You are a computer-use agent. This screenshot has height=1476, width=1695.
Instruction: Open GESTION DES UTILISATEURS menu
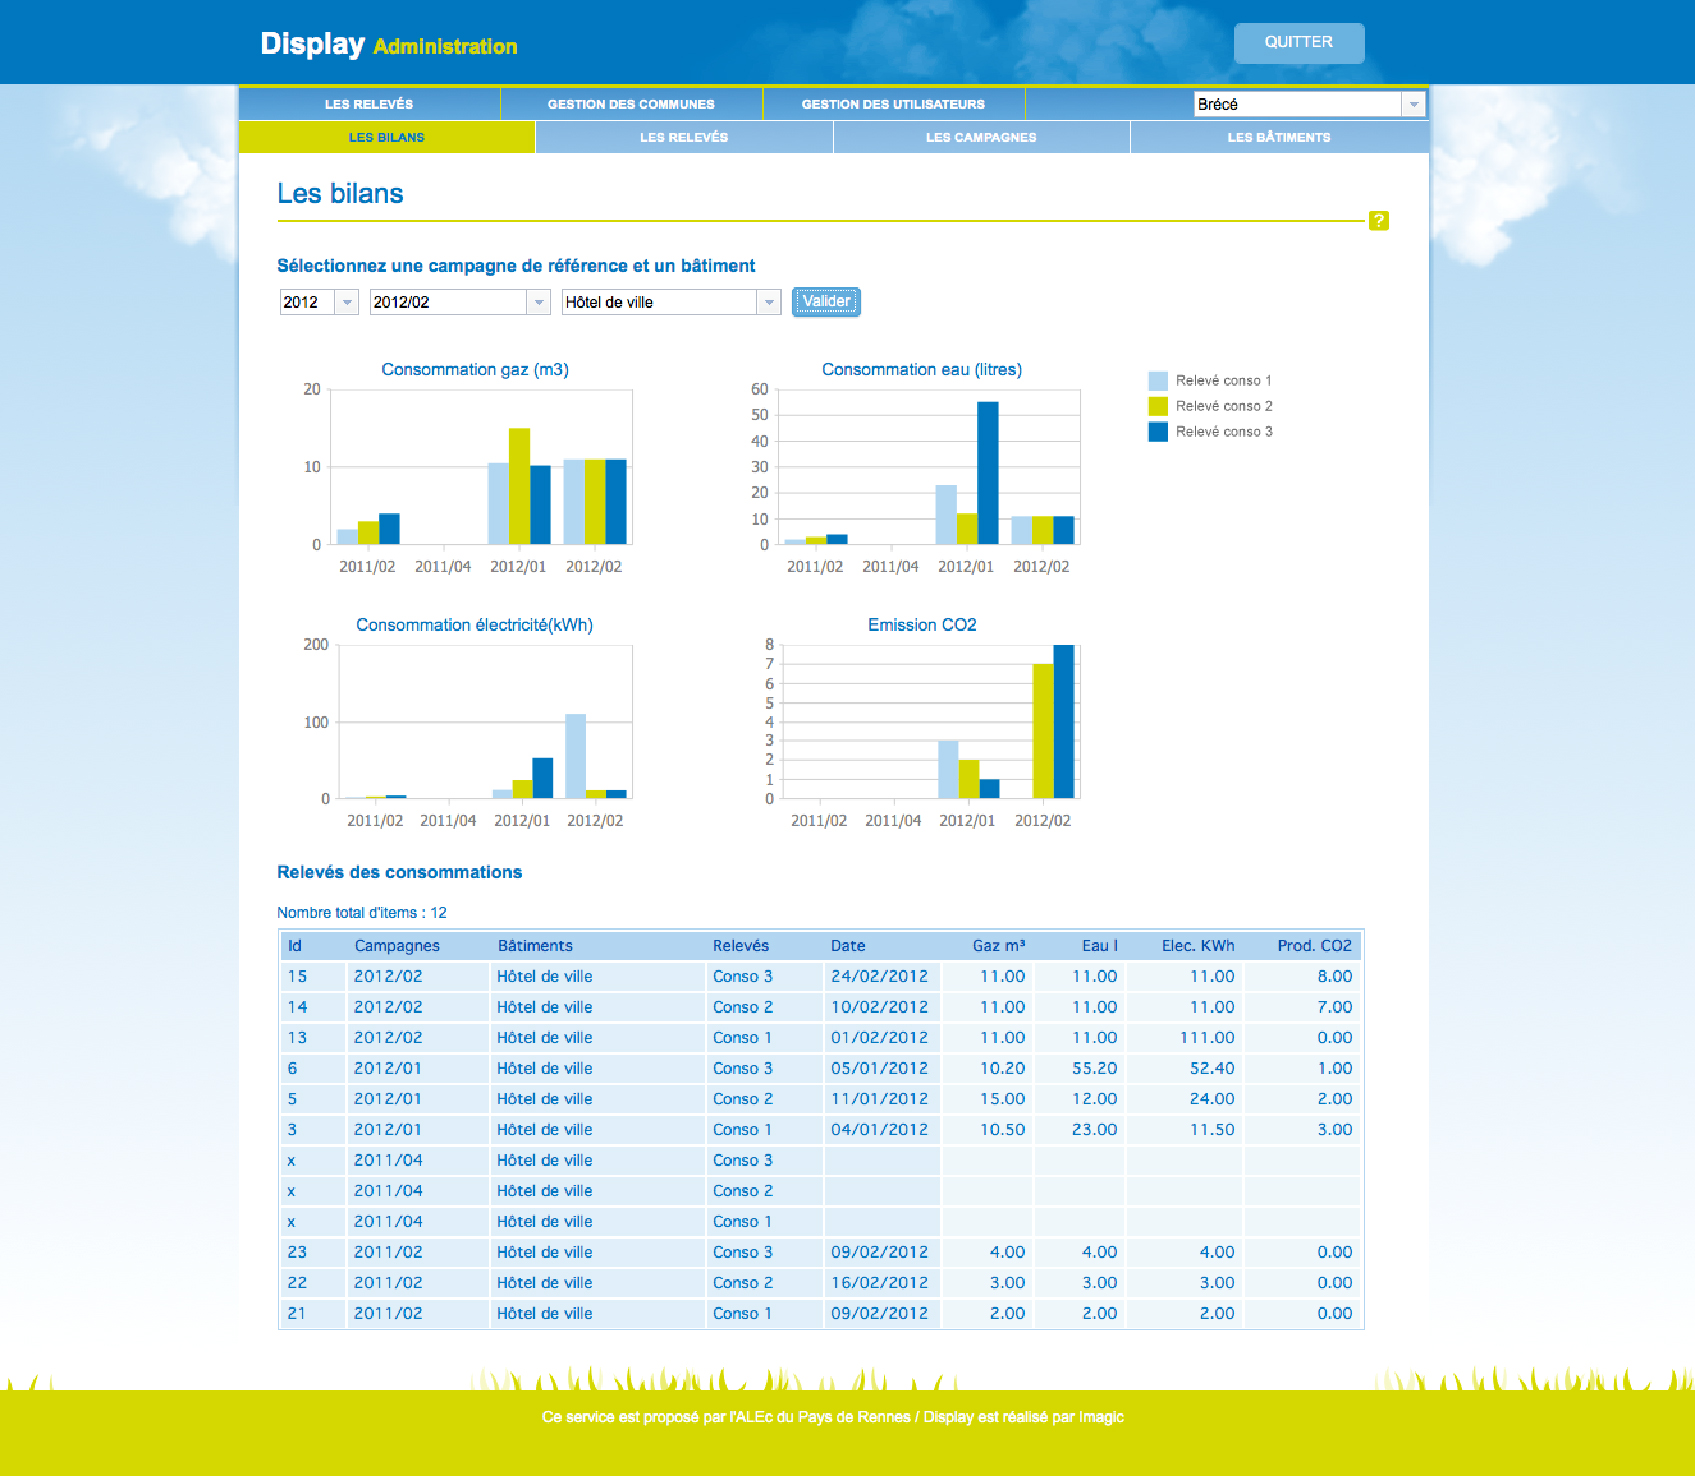[893, 104]
